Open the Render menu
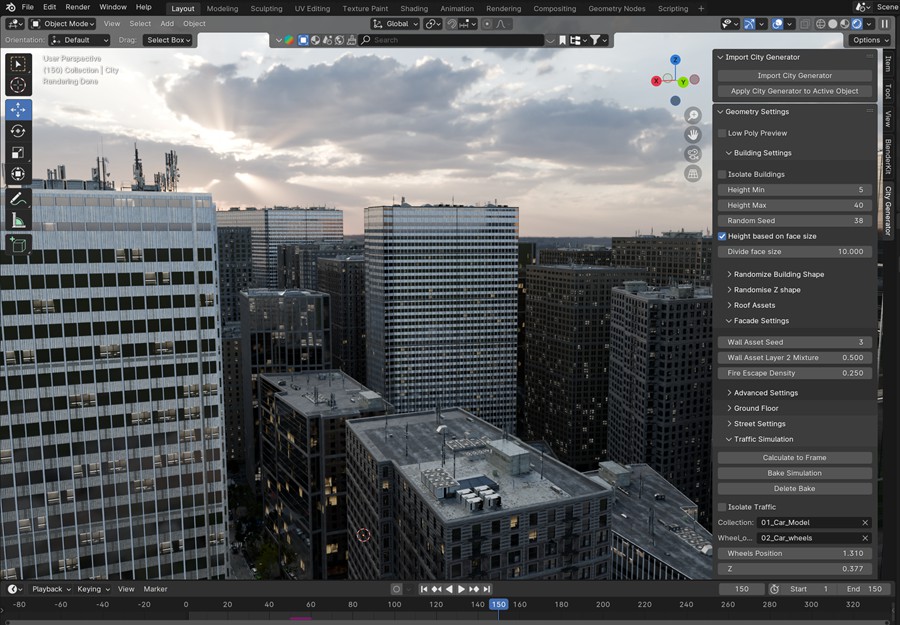Screen dimensions: 900x625 78,6
